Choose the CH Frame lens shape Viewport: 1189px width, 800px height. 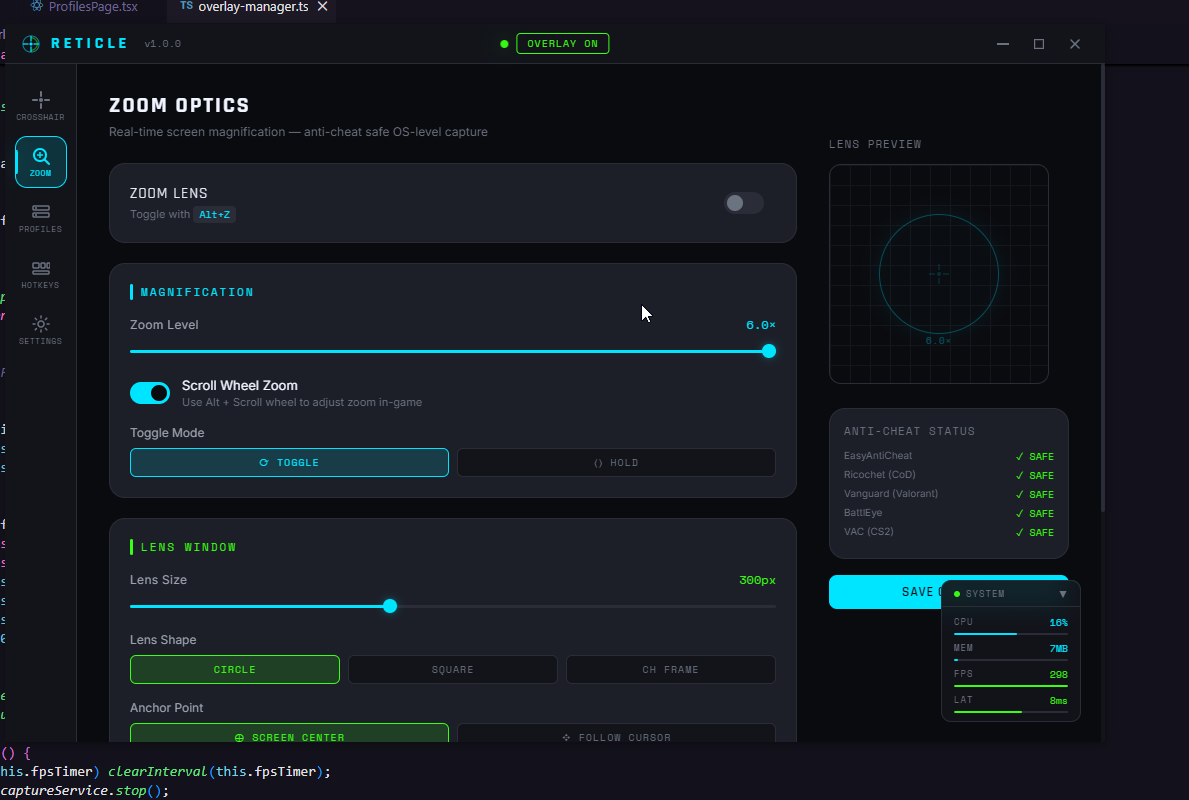click(670, 670)
